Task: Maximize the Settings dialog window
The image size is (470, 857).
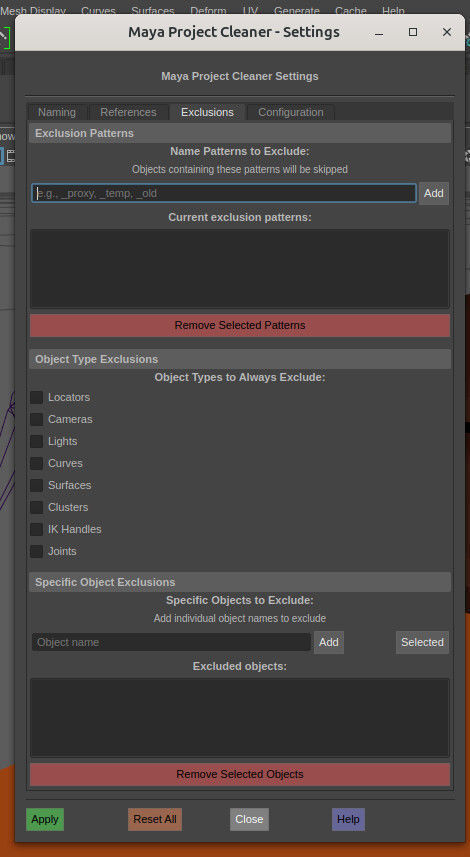Action: (413, 32)
